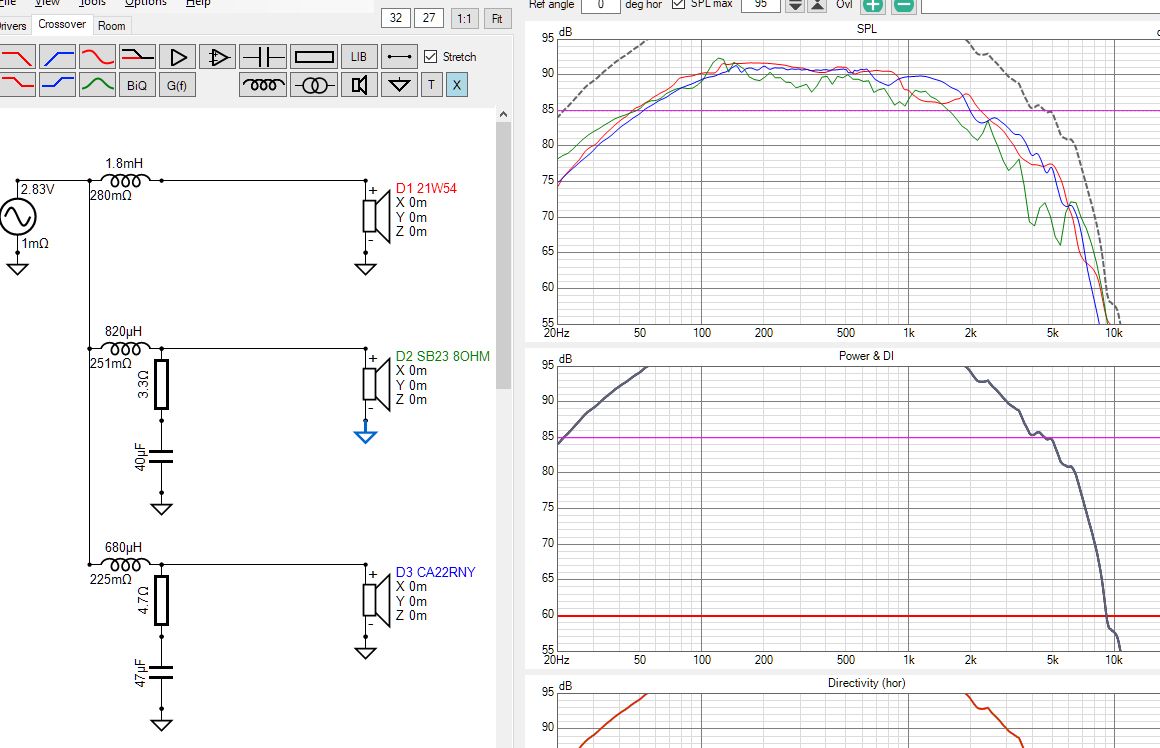Click the Ref angle input field
The width and height of the screenshot is (1160, 748).
coord(601,4)
